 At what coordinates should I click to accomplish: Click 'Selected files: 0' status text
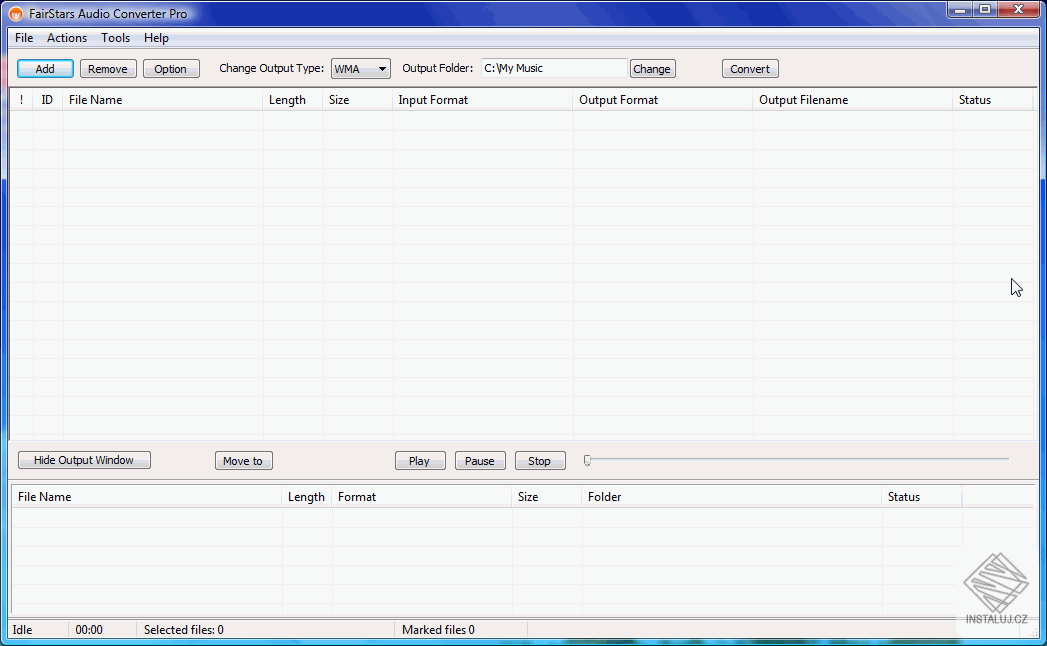point(184,630)
